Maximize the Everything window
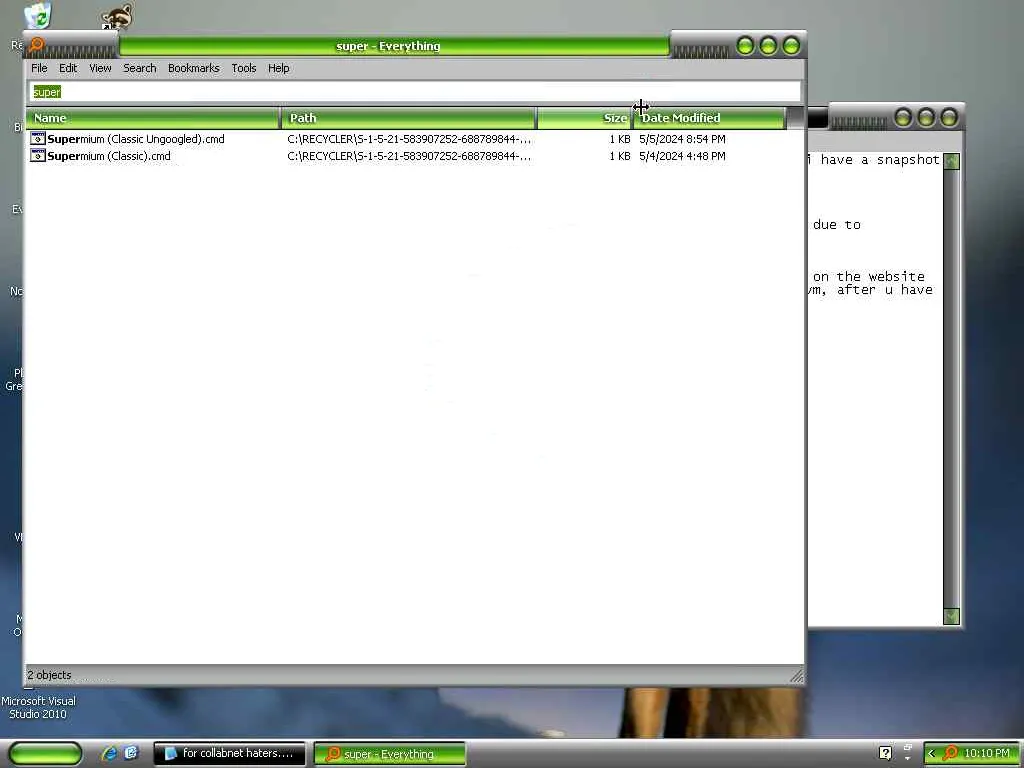1024x768 pixels. [x=768, y=46]
